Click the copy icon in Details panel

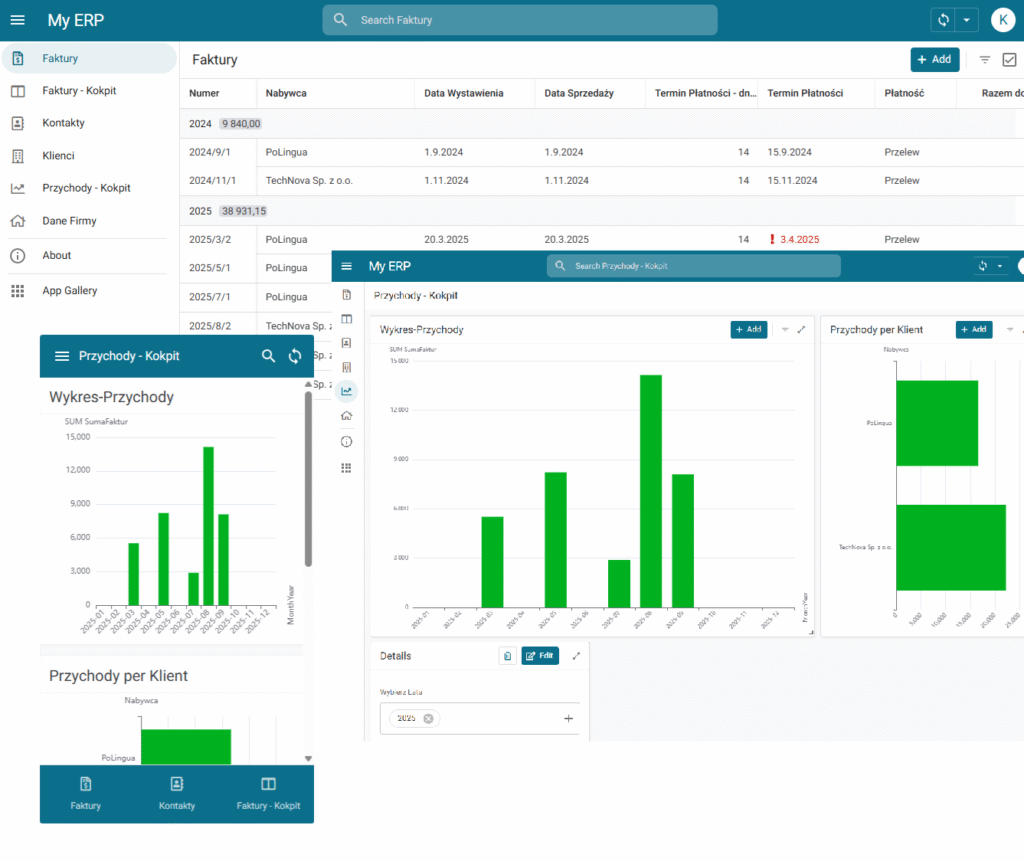click(508, 656)
